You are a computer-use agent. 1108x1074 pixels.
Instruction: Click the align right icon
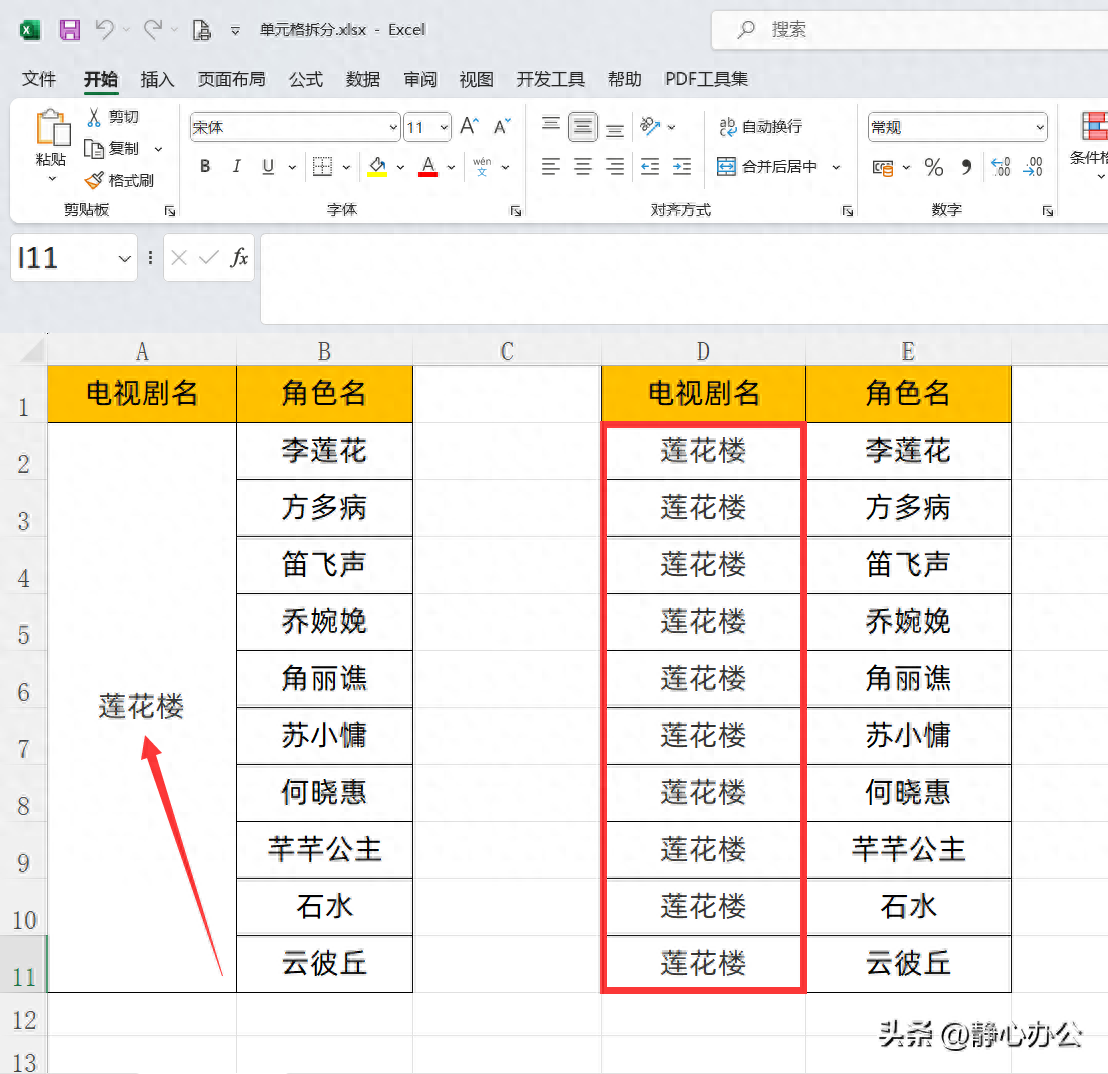click(615, 167)
